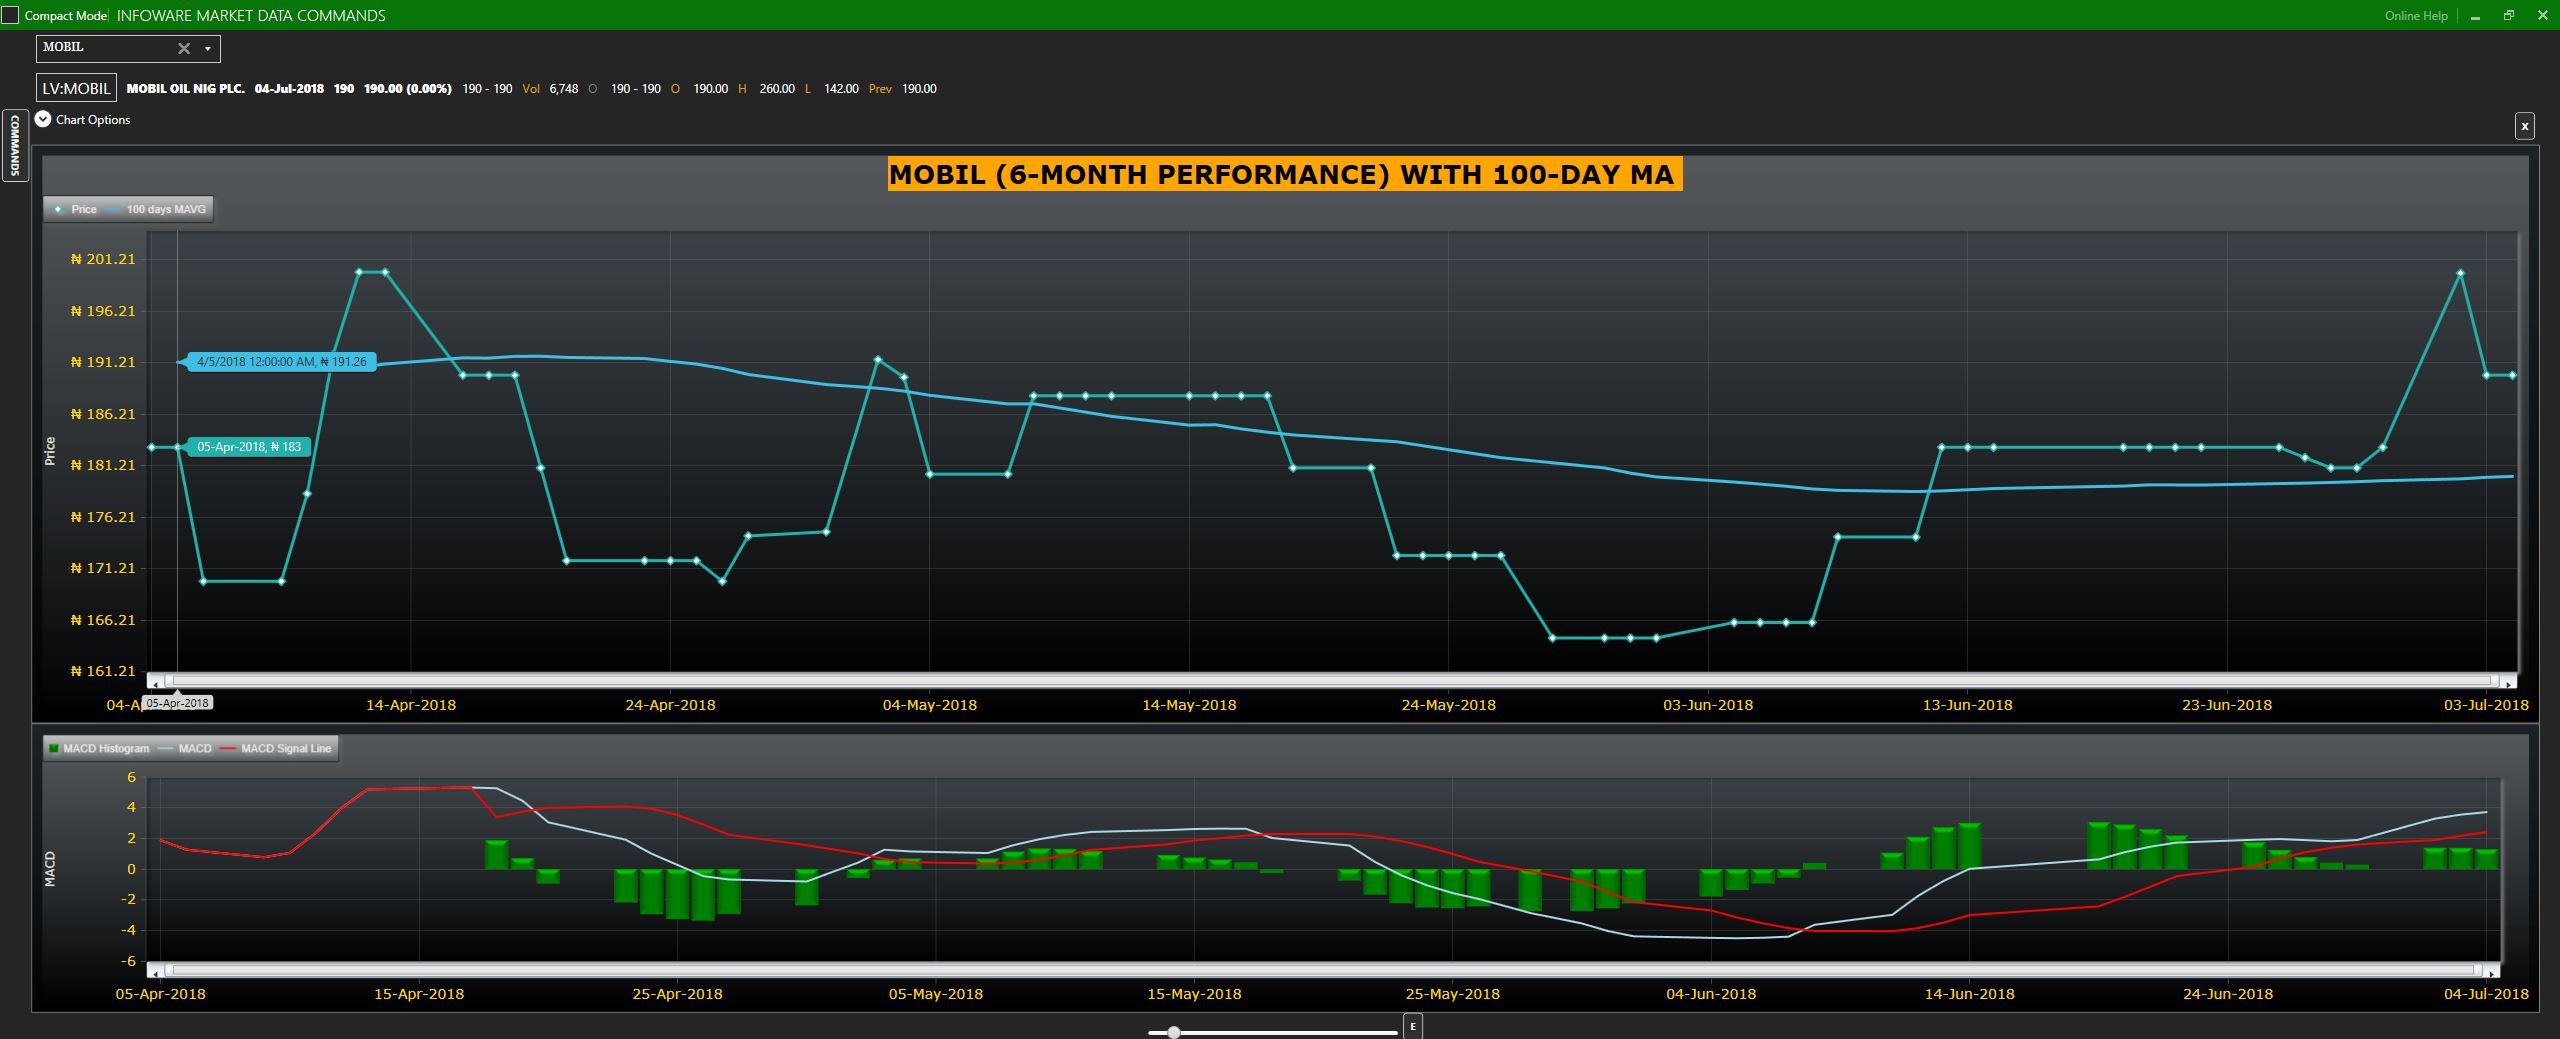
Task: Click the 05-Apr-2018 crosshair date label on axis
Action: pyautogui.click(x=178, y=703)
